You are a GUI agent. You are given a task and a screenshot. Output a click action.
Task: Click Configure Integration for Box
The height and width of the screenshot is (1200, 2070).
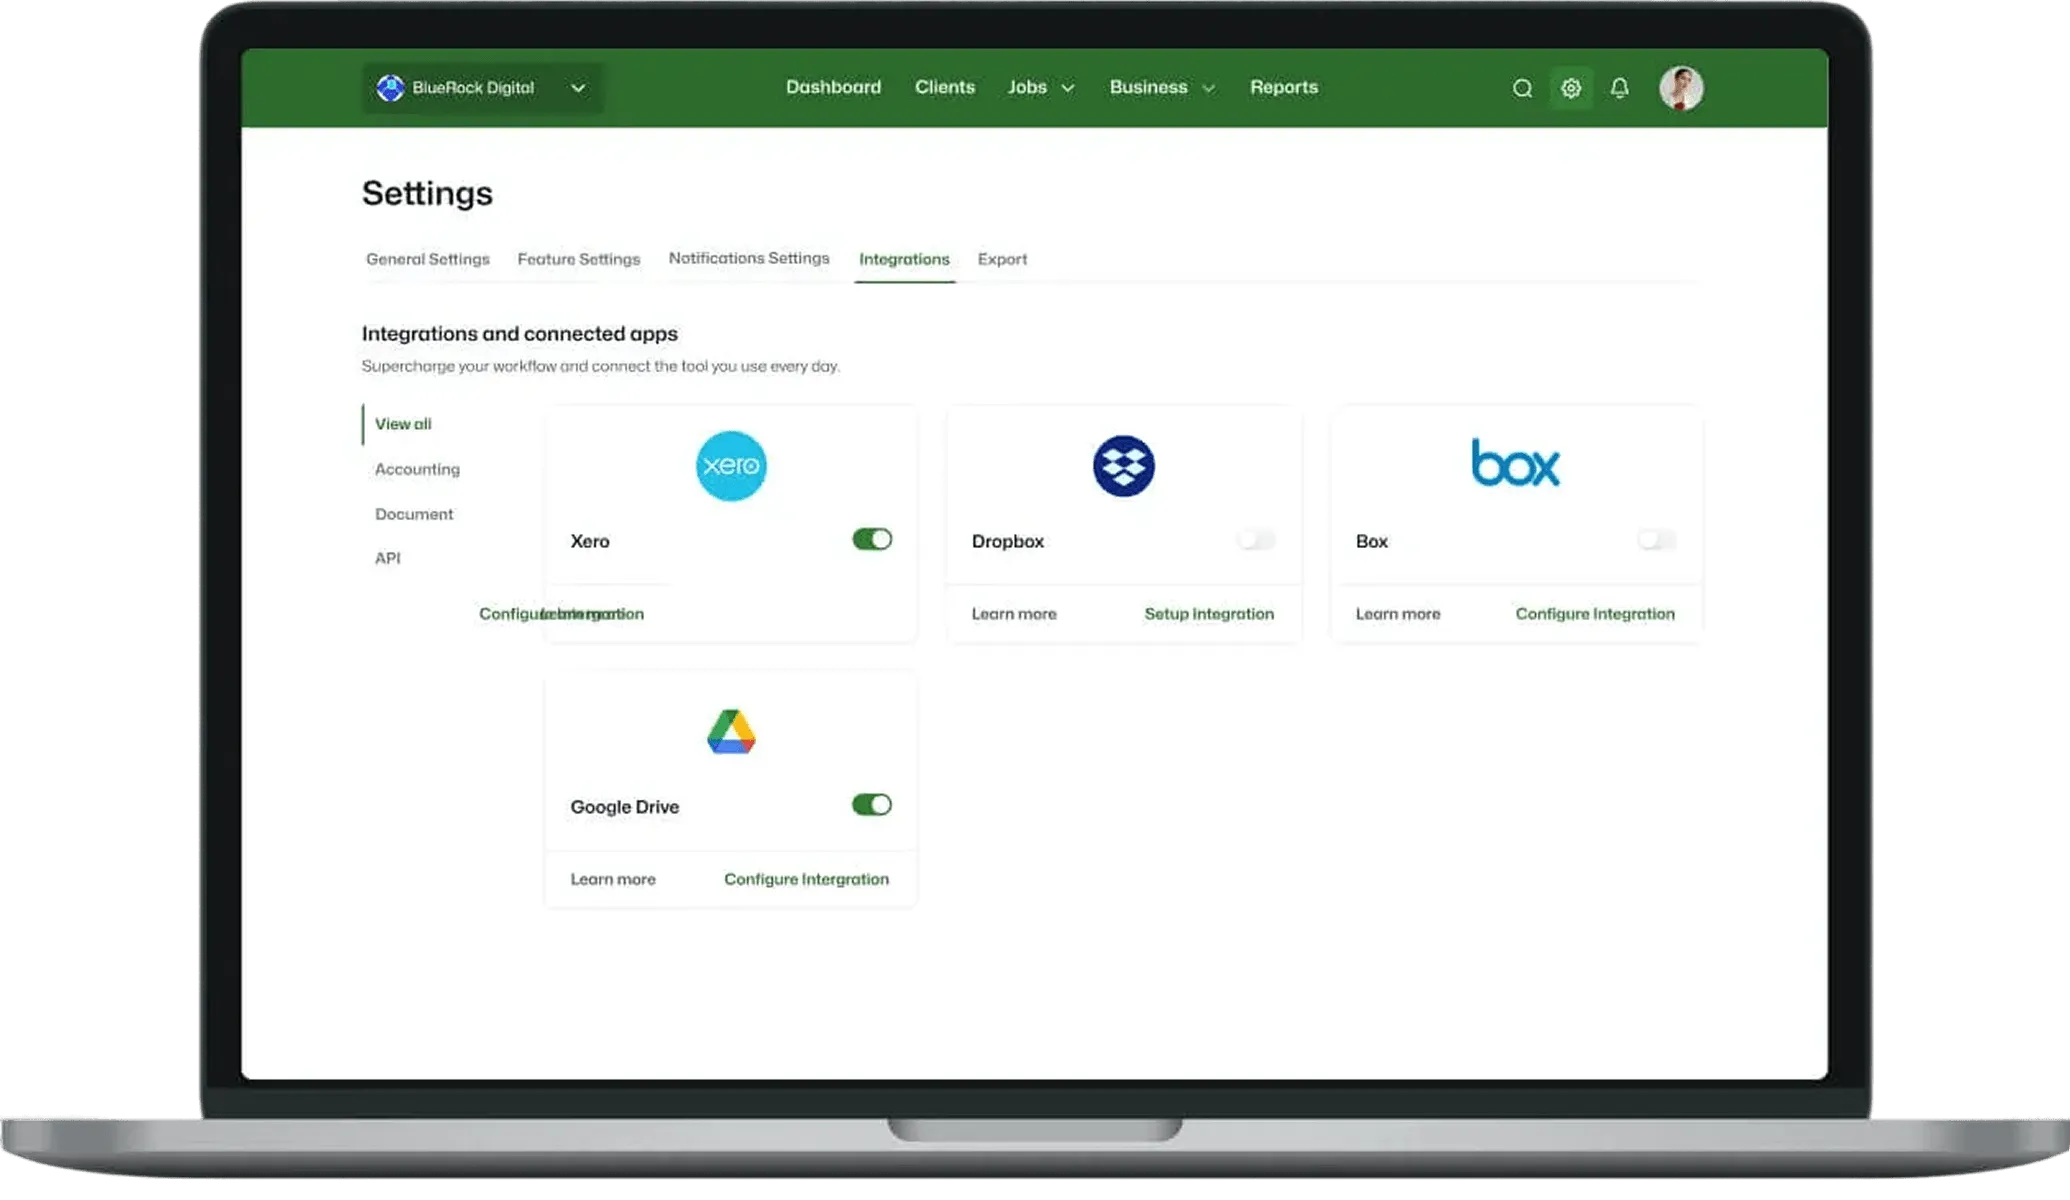coord(1595,614)
